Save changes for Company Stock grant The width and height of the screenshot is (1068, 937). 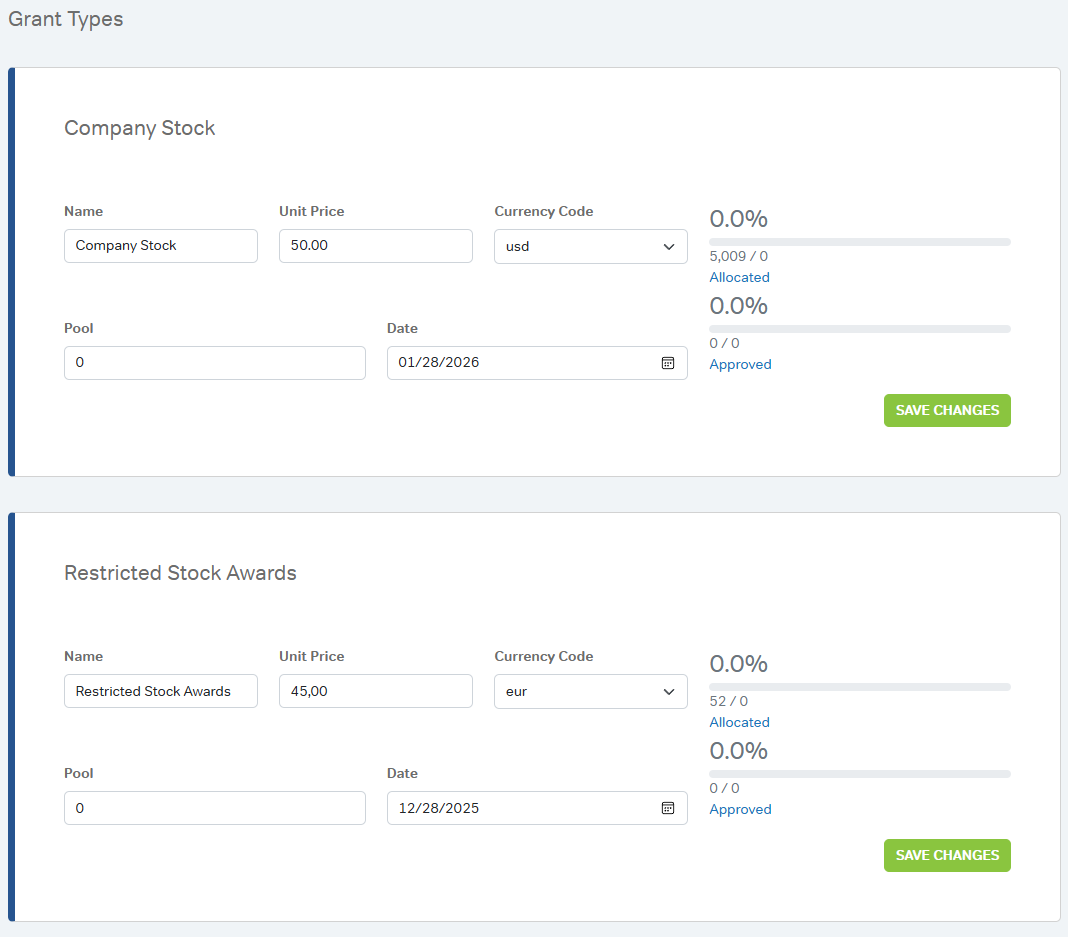point(946,410)
